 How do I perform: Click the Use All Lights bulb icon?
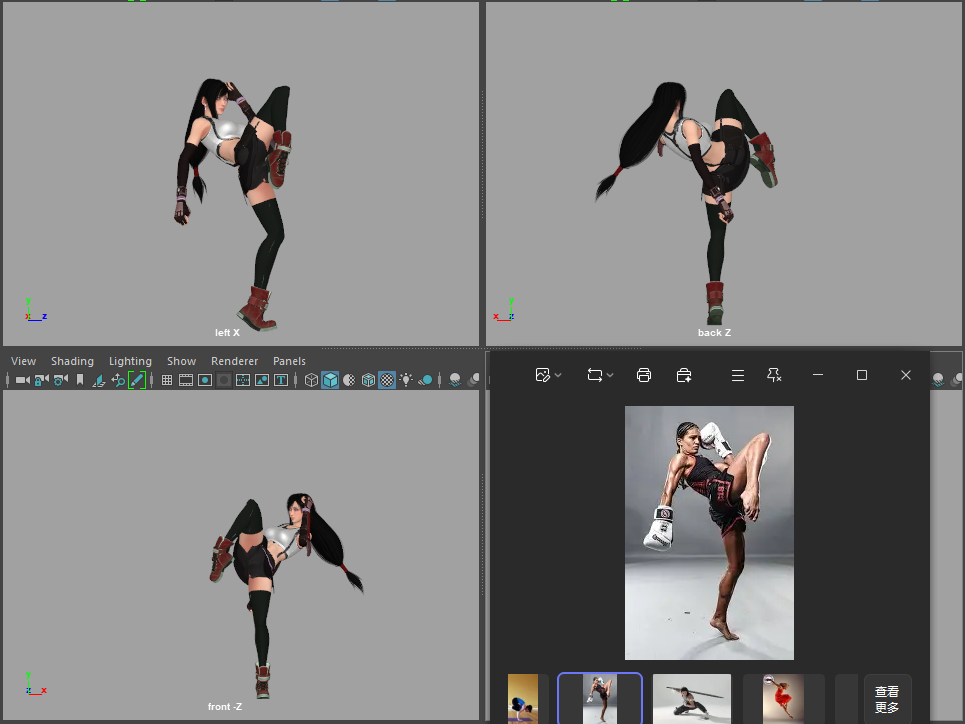[x=406, y=380]
